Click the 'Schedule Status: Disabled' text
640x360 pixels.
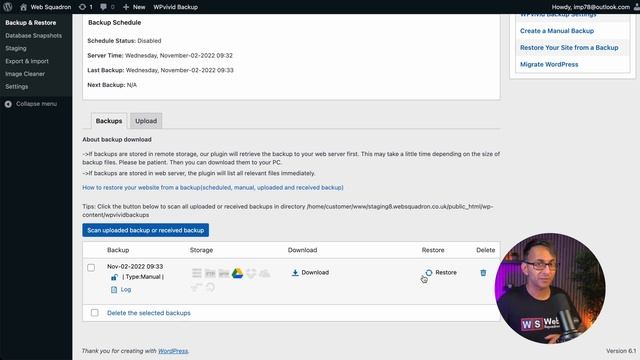[124, 41]
